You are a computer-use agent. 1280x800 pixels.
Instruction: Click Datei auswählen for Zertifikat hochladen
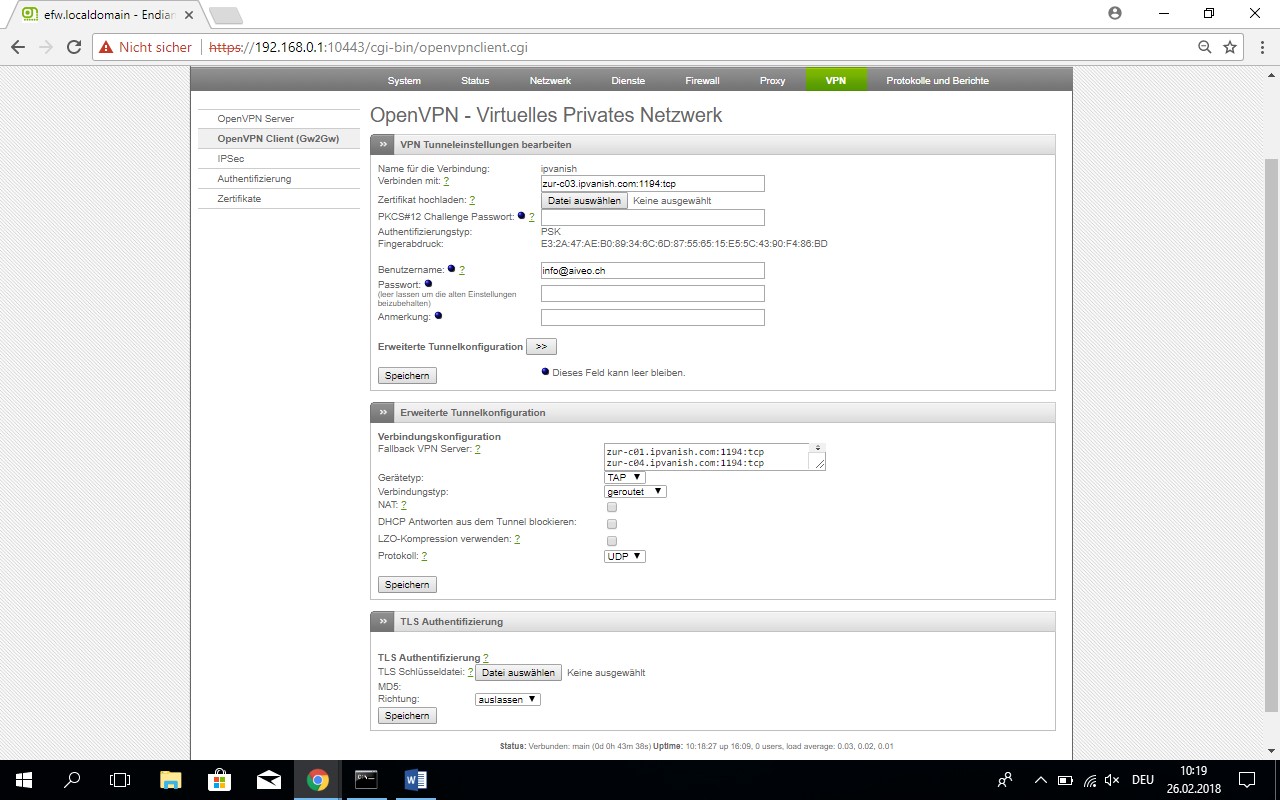[x=585, y=200]
